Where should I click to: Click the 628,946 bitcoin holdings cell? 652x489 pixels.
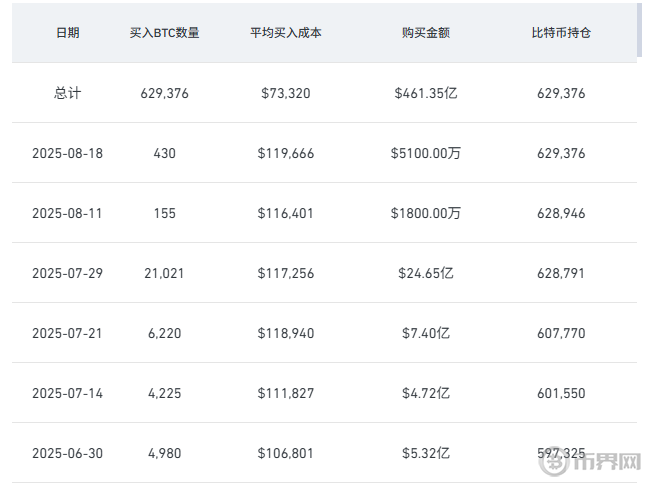click(561, 213)
